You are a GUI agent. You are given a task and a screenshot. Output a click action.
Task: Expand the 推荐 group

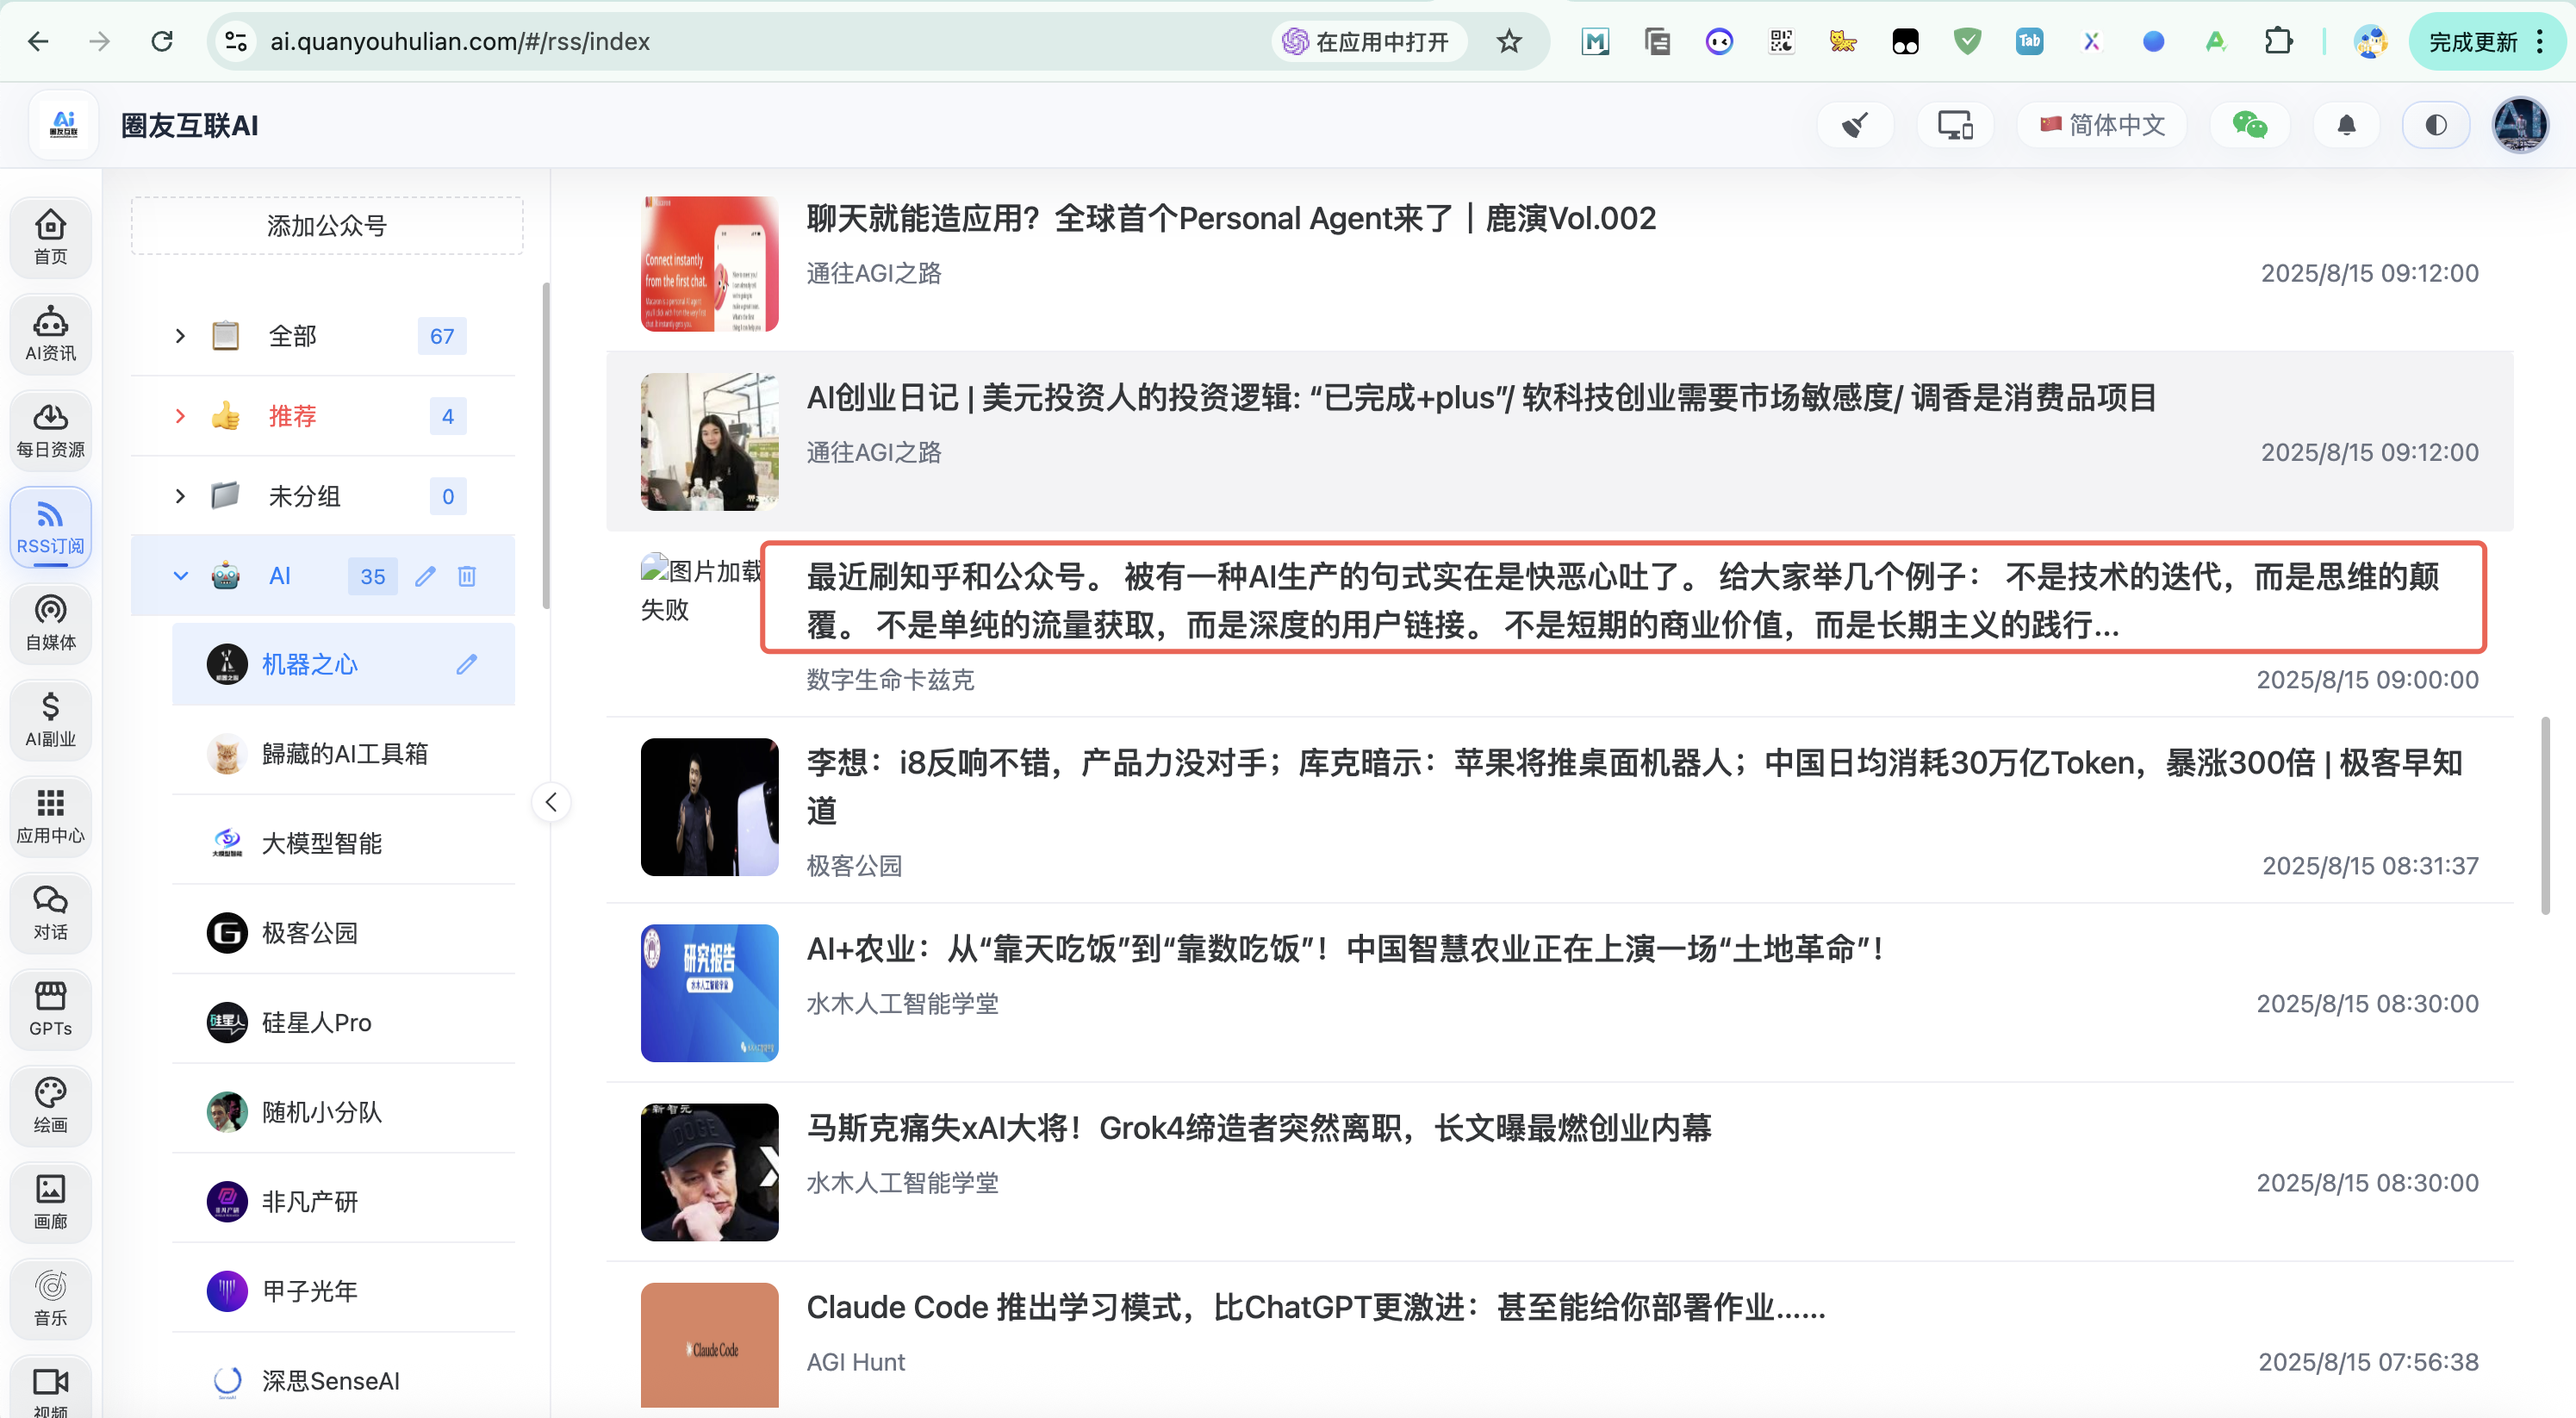180,416
